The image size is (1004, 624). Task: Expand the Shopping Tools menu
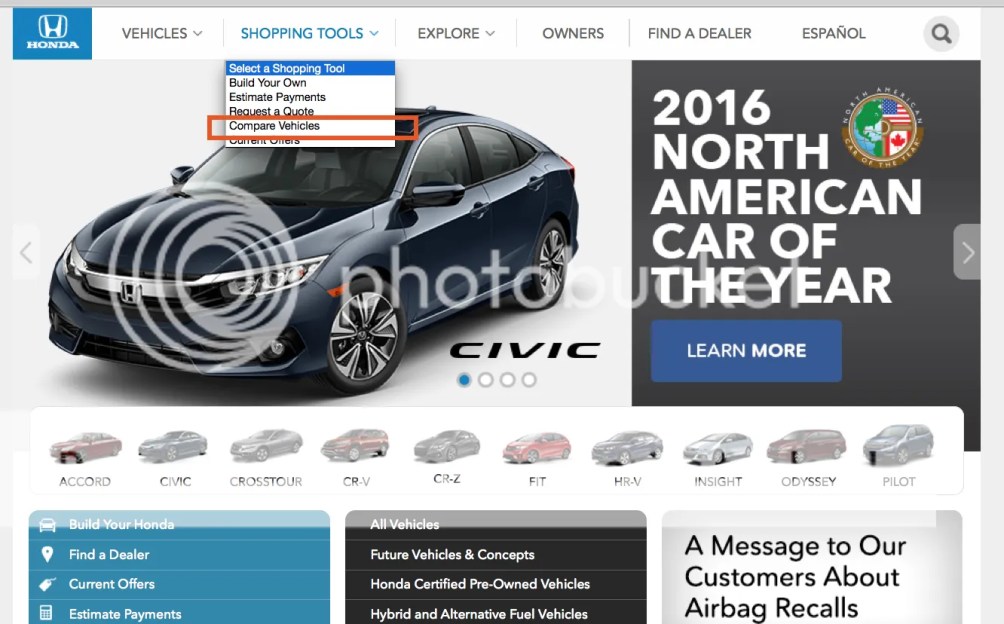(309, 33)
